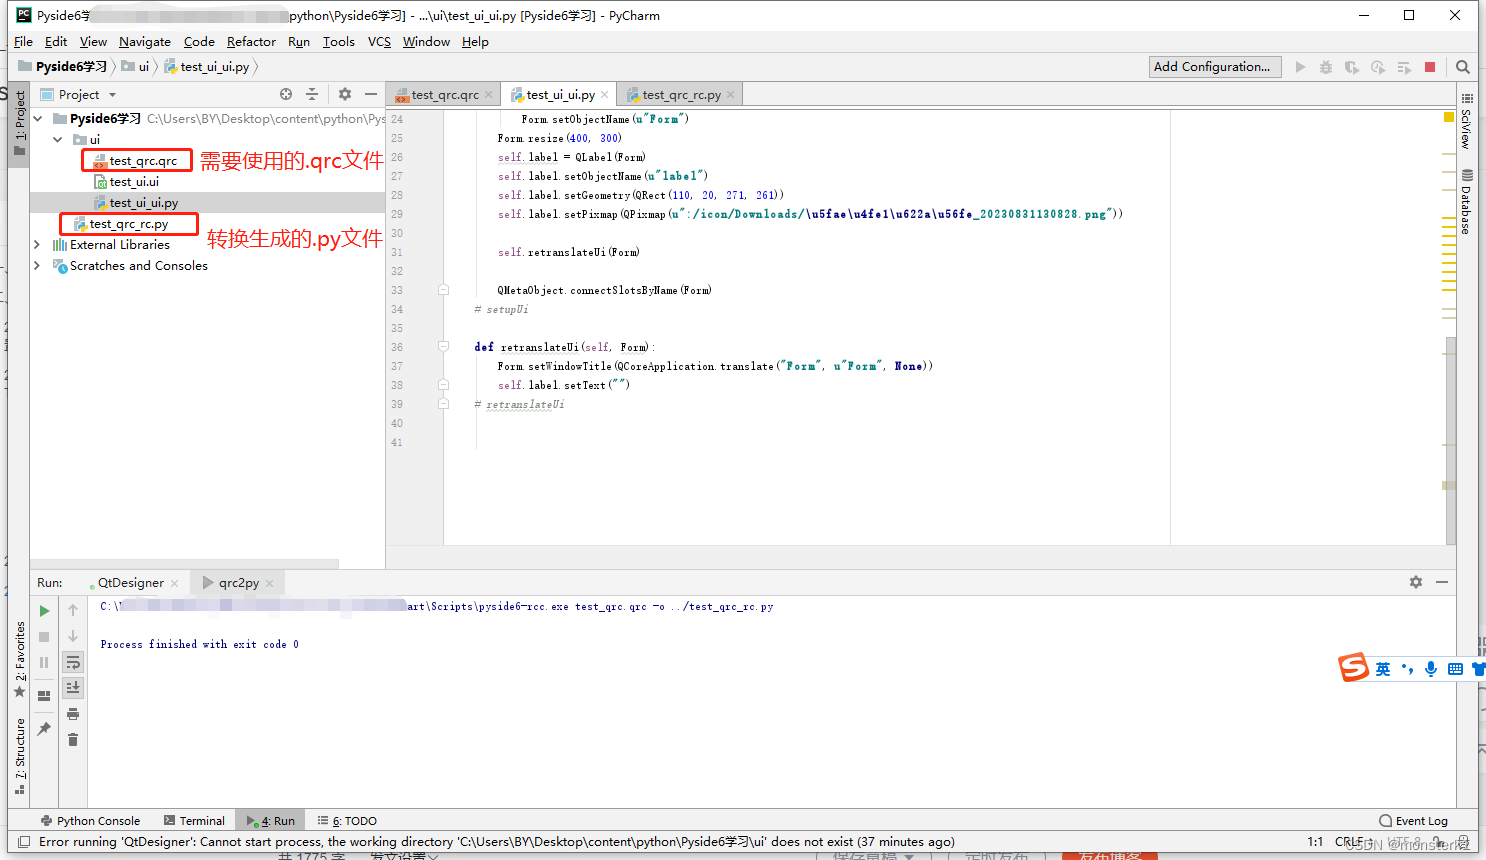The image size is (1486, 860).
Task: Click the Profile toolbar icon
Action: point(1378,67)
